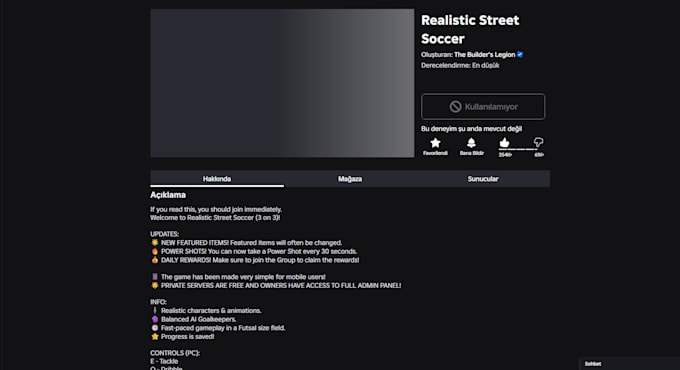Click the Bana Bildir bell icon

tap(471, 143)
